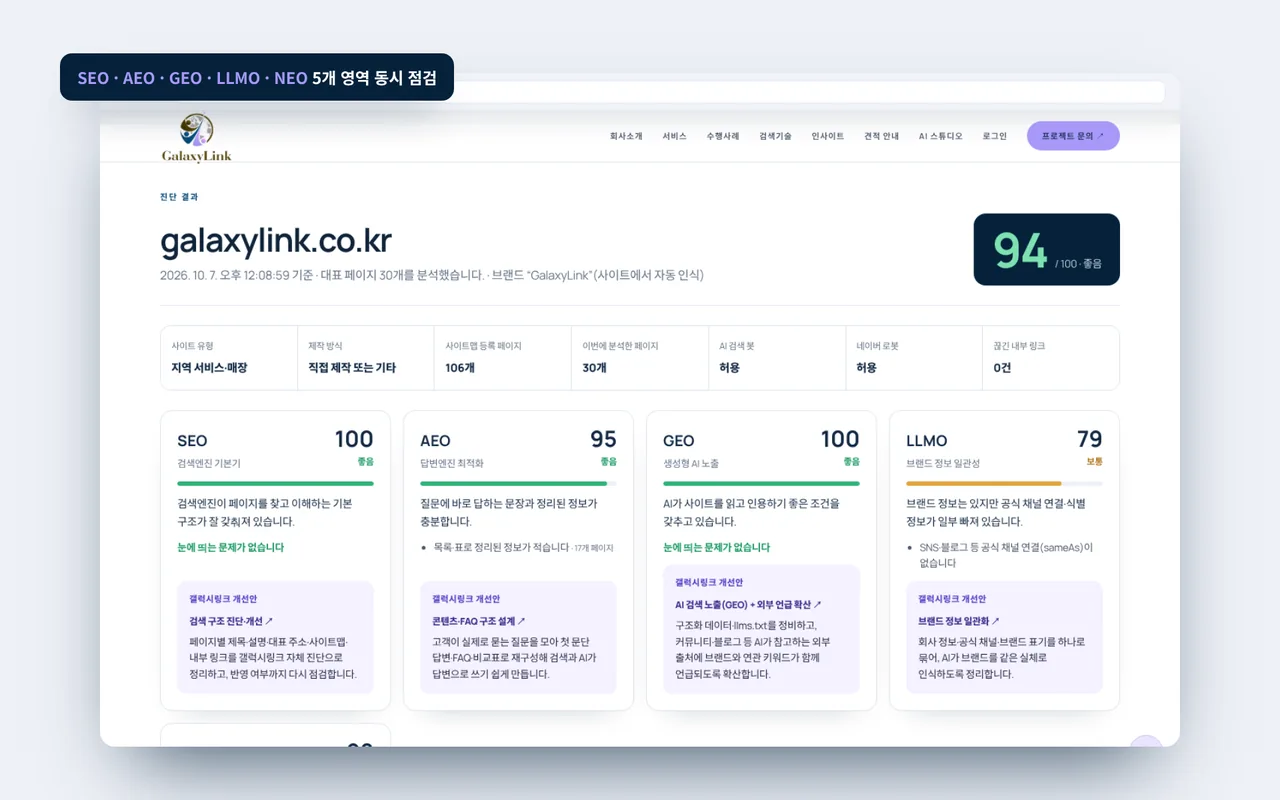Screen dimensions: 1280x800
Task: Click the 직접 제작 또는 기타 value
Action: [352, 368]
